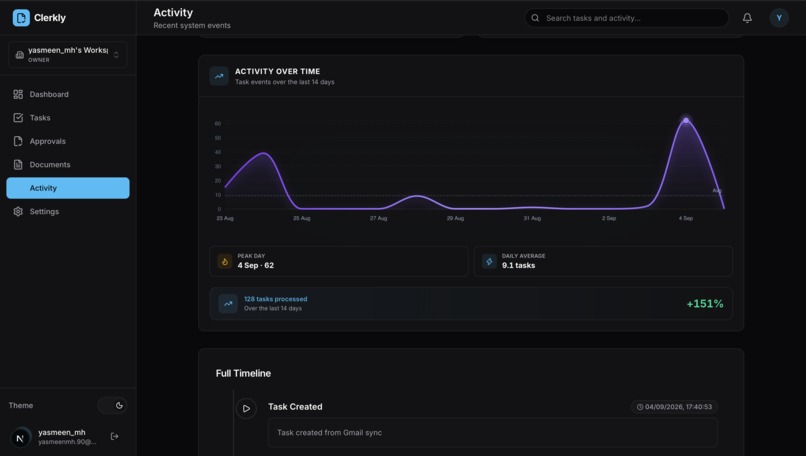806x456 pixels.
Task: Click the Dashboard grid icon
Action: [18, 94]
